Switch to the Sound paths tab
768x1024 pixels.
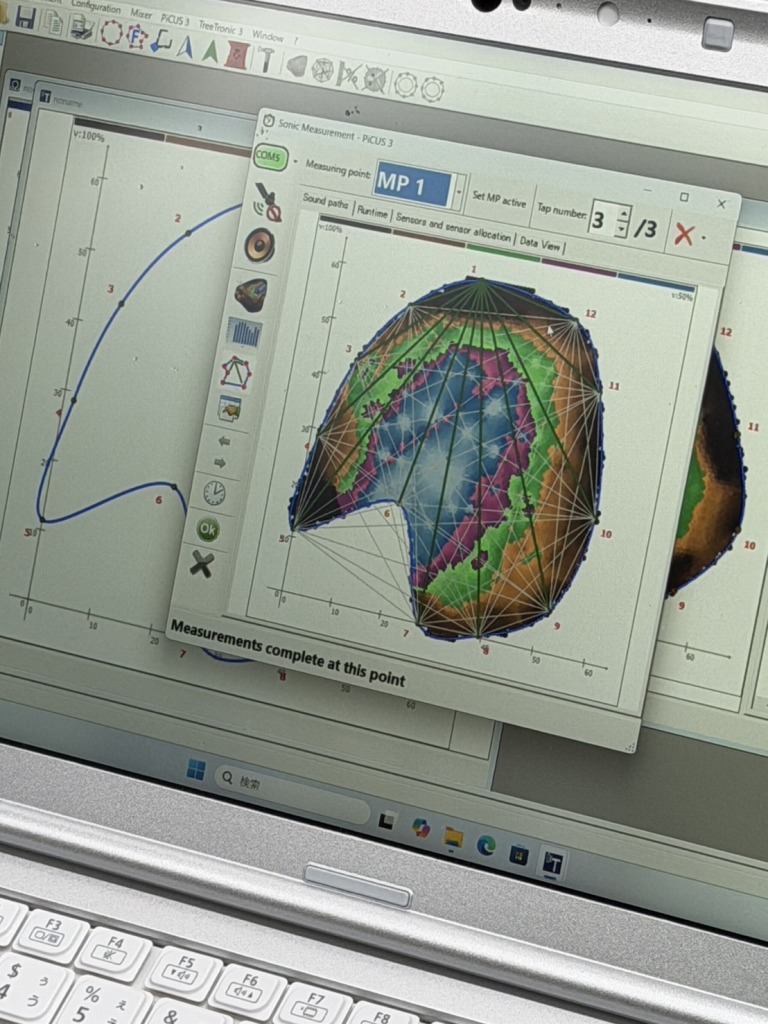[325, 202]
